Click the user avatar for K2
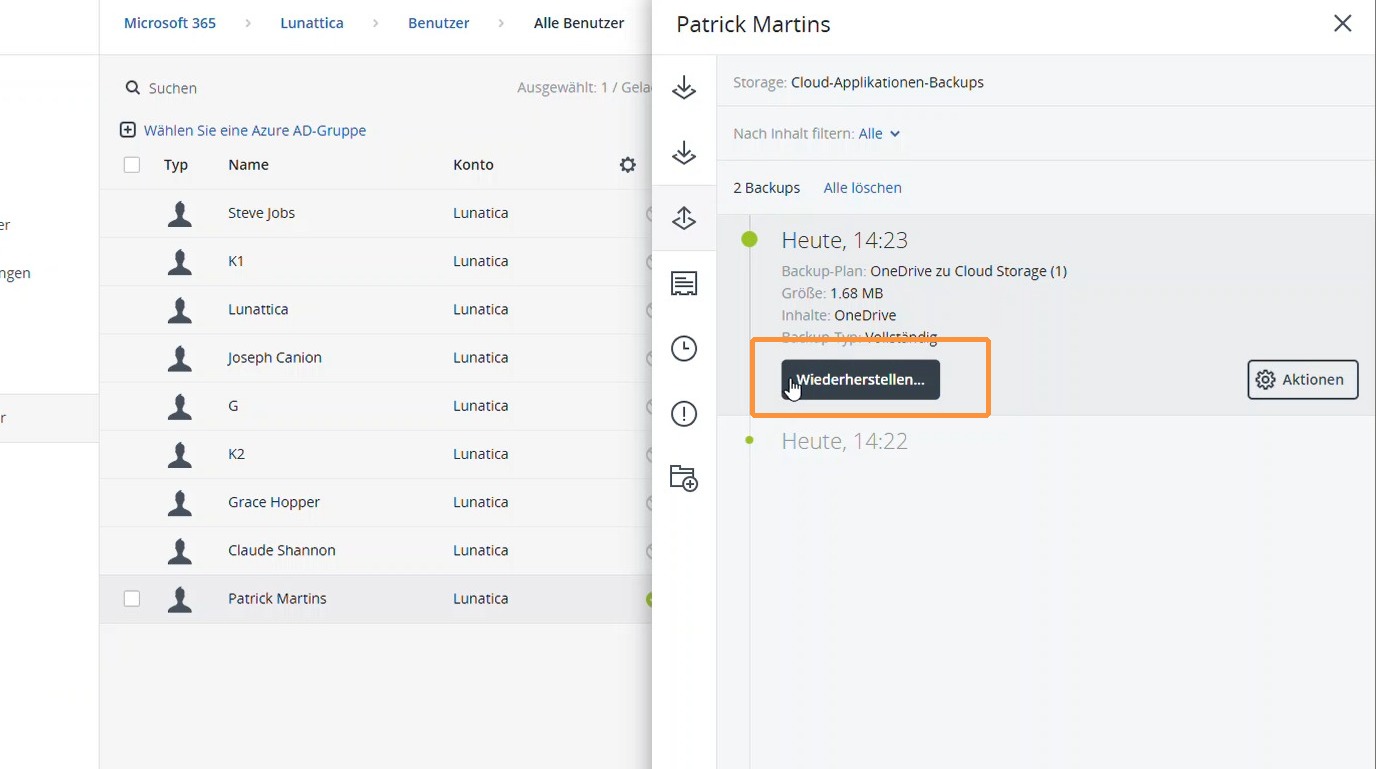This screenshot has width=1376, height=769. tap(180, 454)
